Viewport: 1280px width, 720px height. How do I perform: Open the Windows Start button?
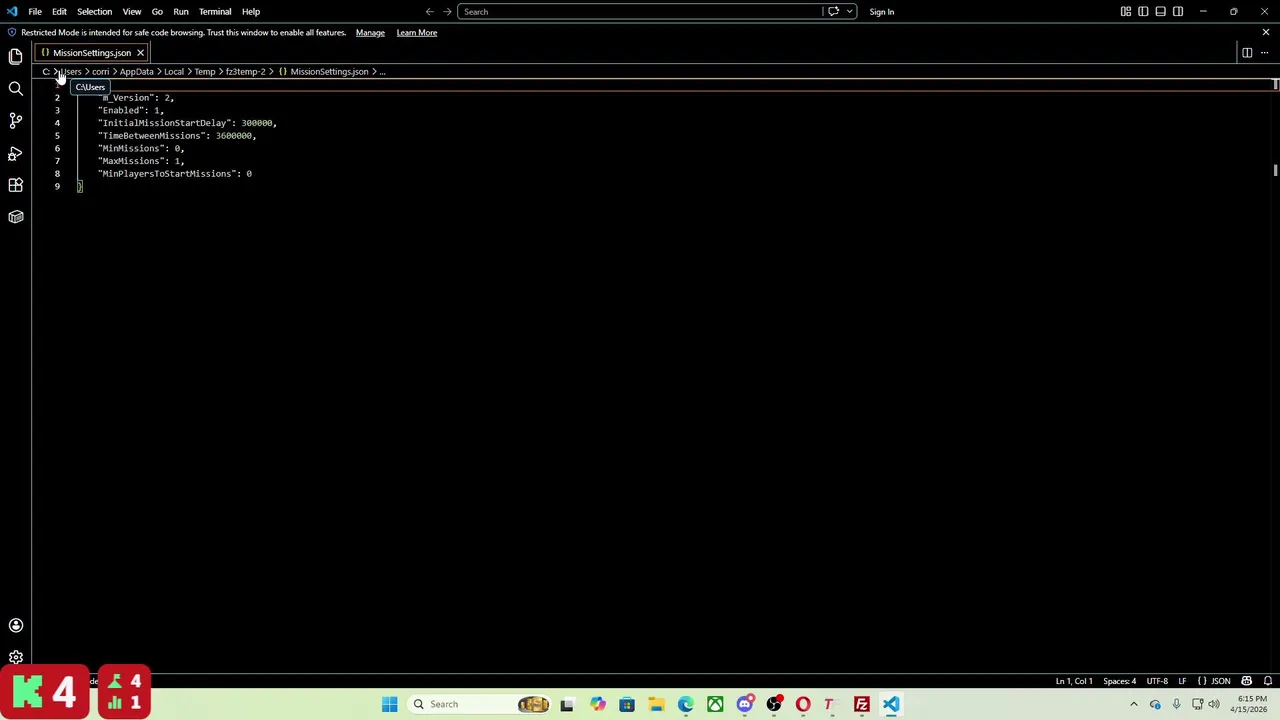click(x=389, y=704)
